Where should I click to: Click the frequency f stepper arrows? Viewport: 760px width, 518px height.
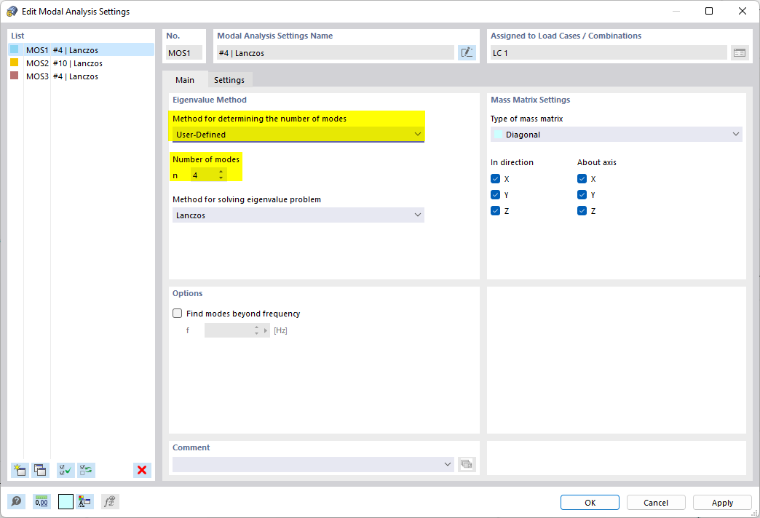pyautogui.click(x=257, y=330)
